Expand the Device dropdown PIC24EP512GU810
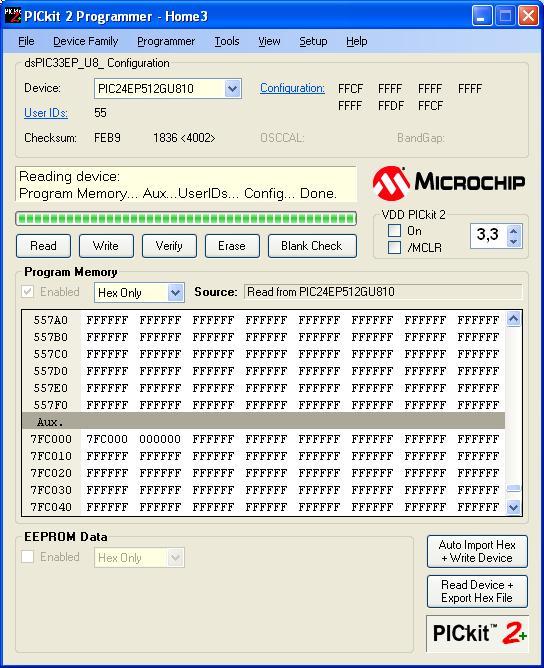This screenshot has width=544, height=668. 232,89
